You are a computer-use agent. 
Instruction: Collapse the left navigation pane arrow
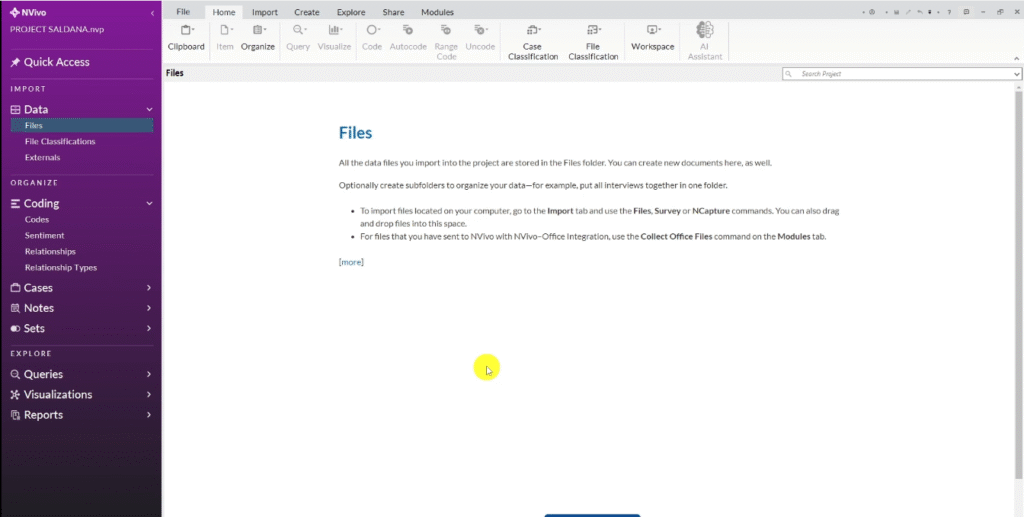(152, 13)
